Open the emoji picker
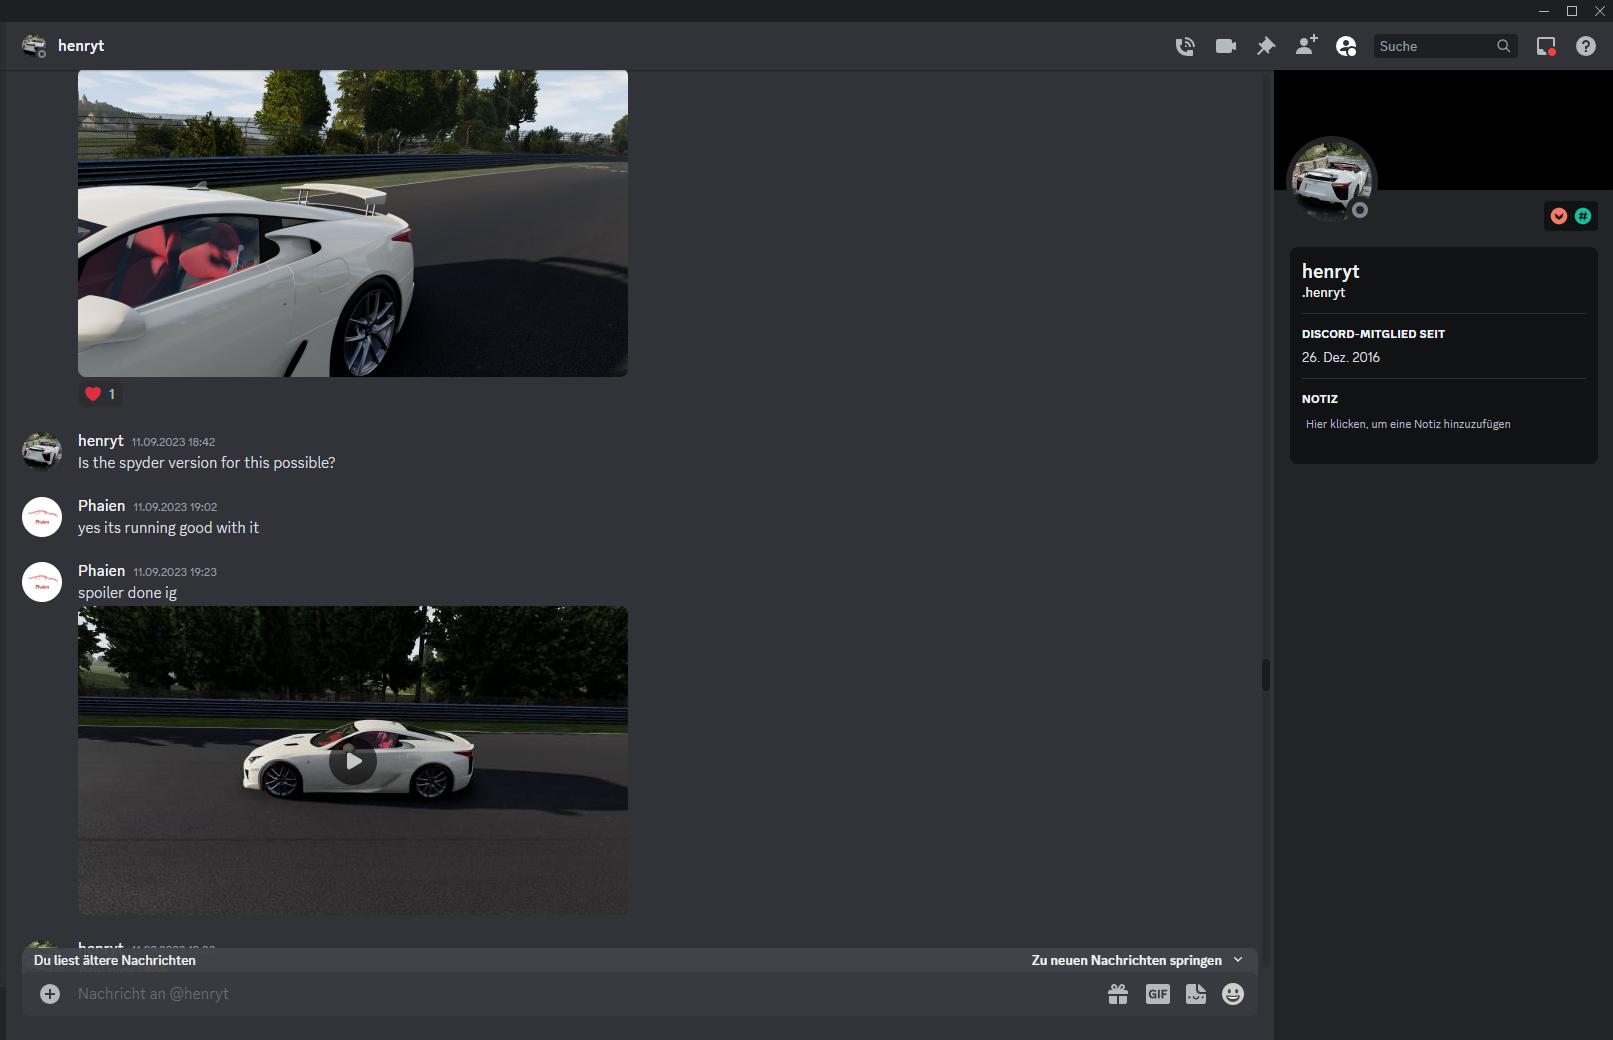Image resolution: width=1613 pixels, height=1040 pixels. (1233, 994)
